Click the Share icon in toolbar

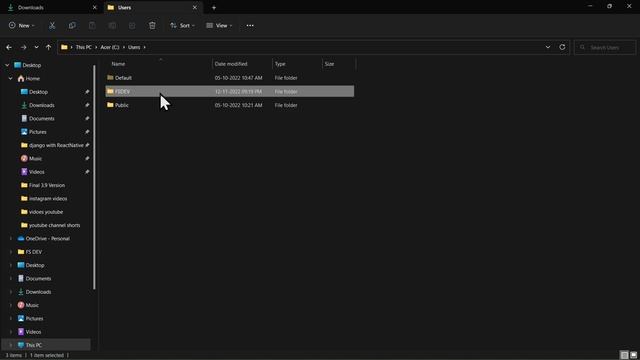click(x=132, y=25)
